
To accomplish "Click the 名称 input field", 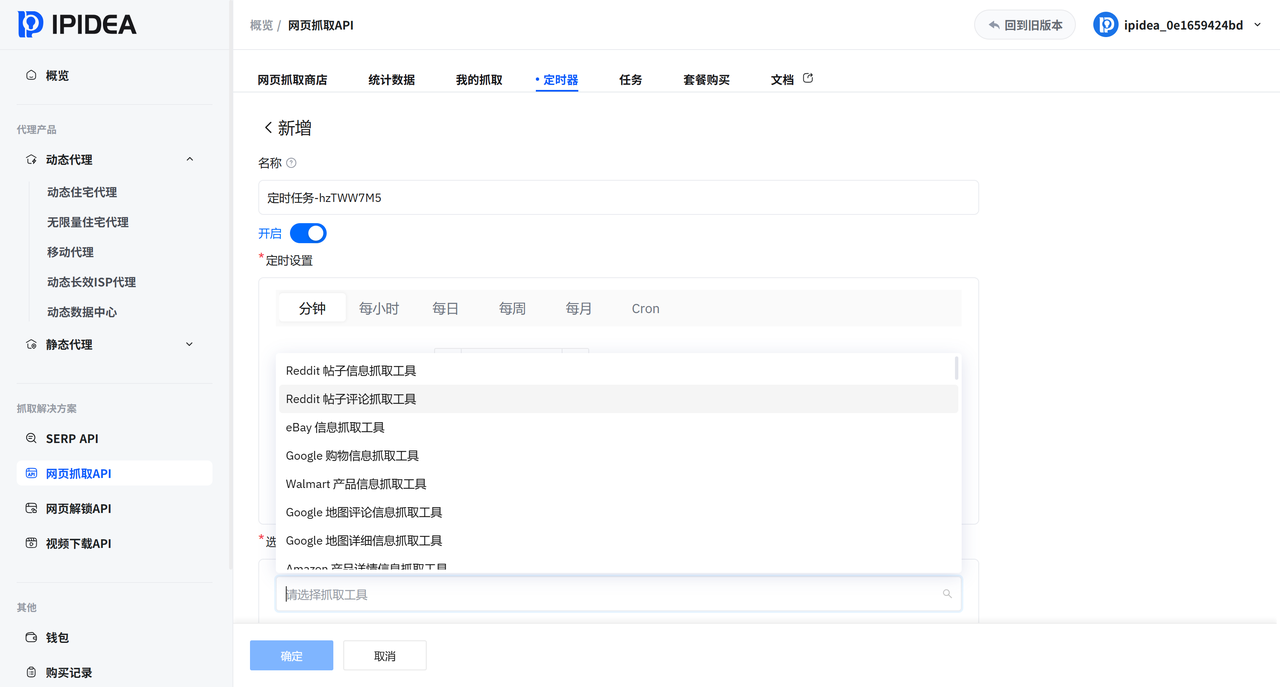I will [x=618, y=197].
